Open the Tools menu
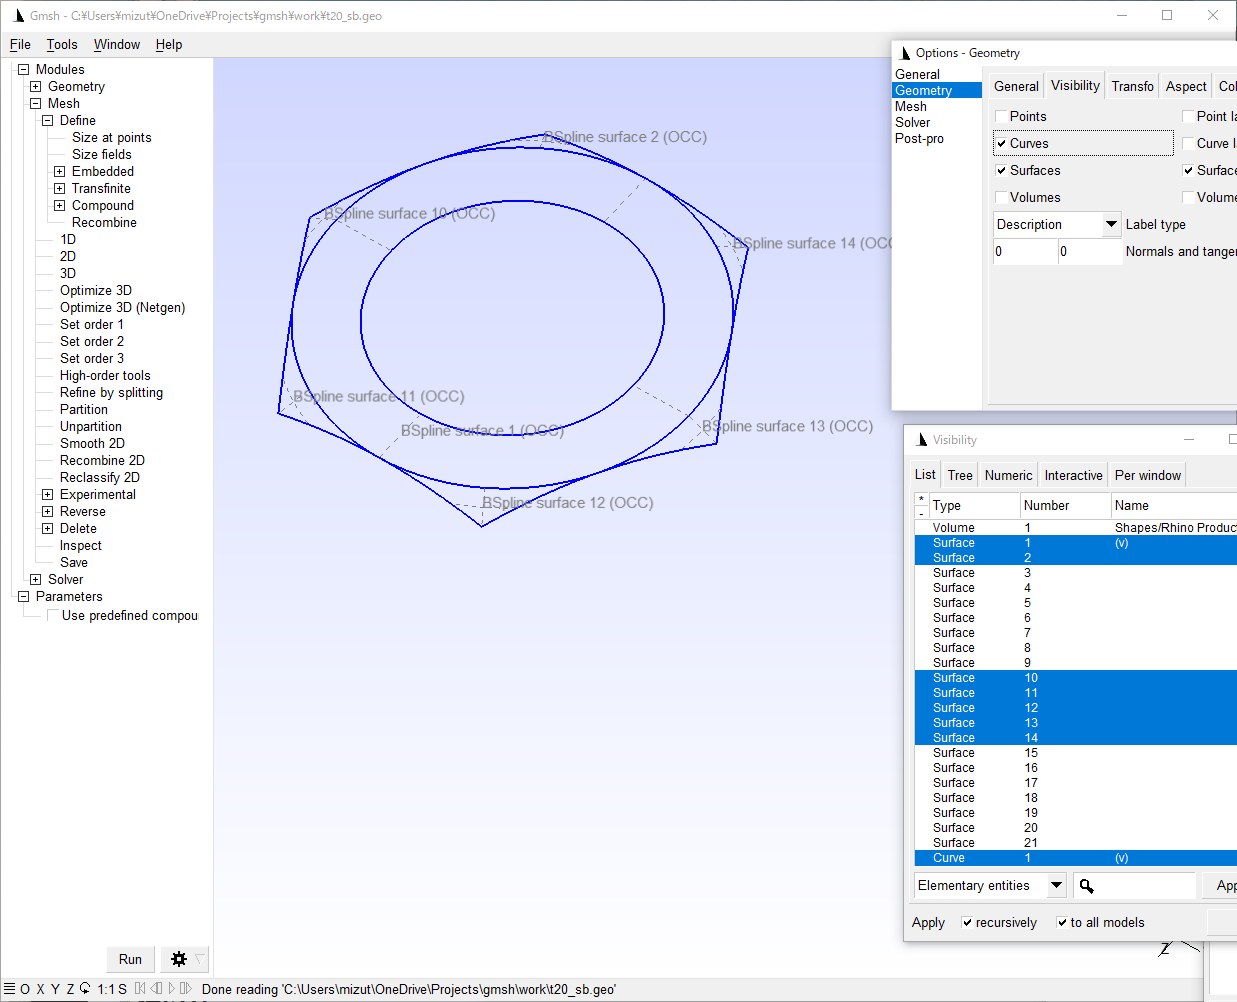The height and width of the screenshot is (1002, 1237). pos(62,44)
